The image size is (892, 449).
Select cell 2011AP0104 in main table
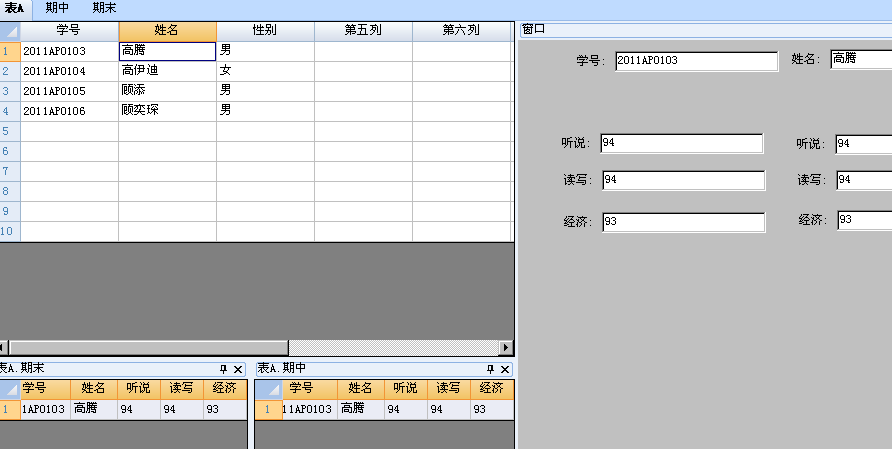tap(69, 71)
